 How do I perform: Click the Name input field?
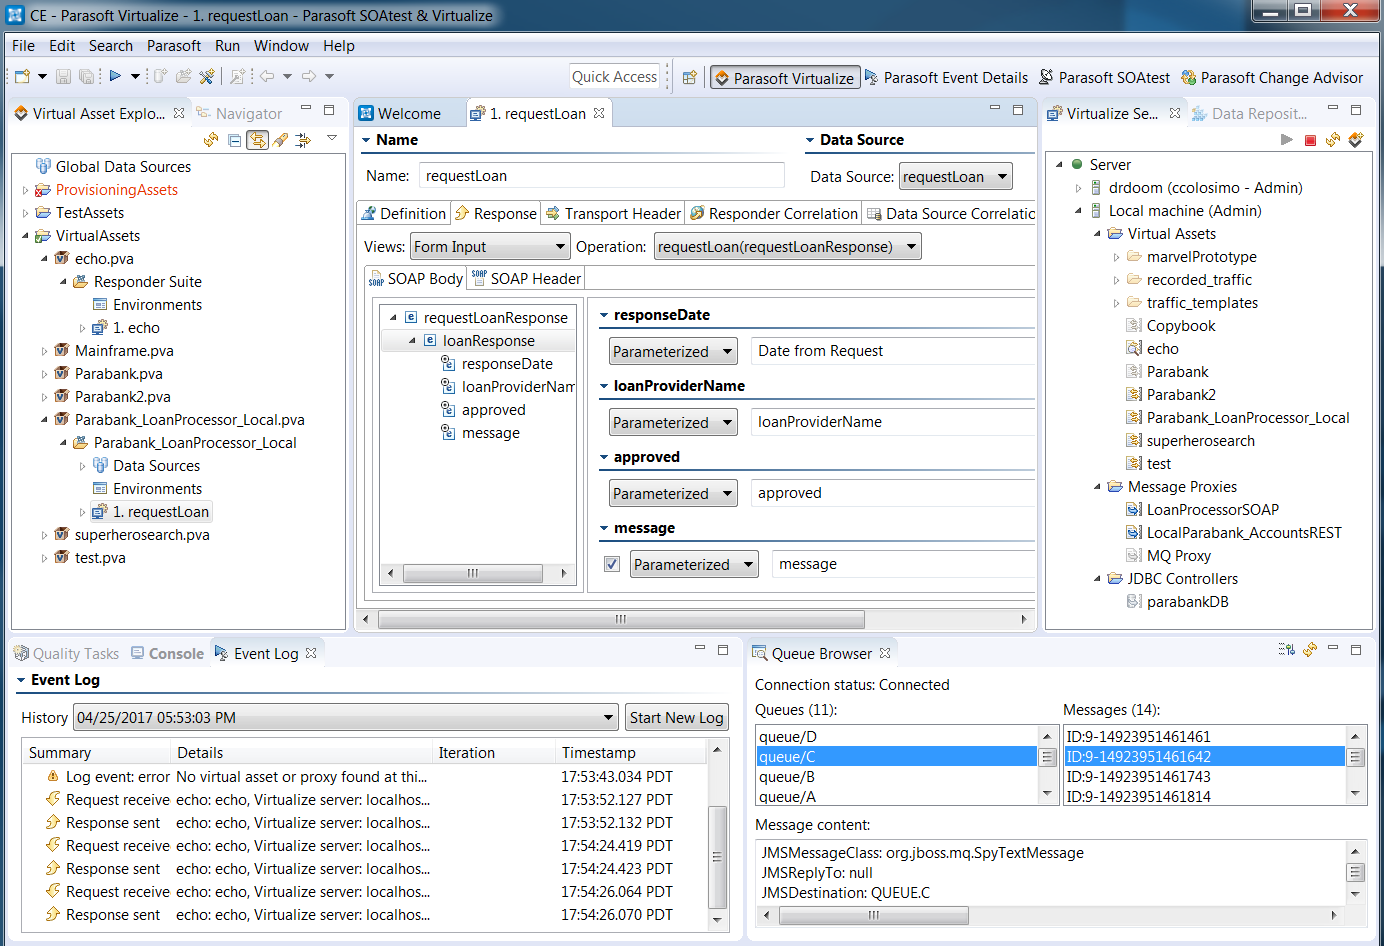[x=601, y=176]
